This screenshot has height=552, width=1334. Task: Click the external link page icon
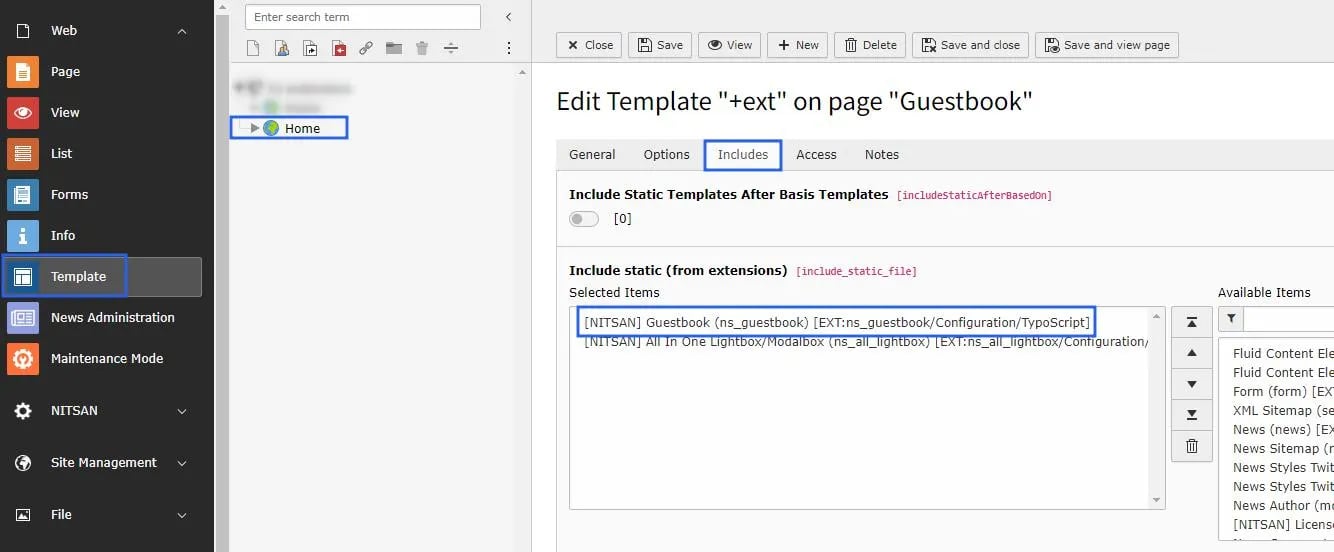click(366, 48)
